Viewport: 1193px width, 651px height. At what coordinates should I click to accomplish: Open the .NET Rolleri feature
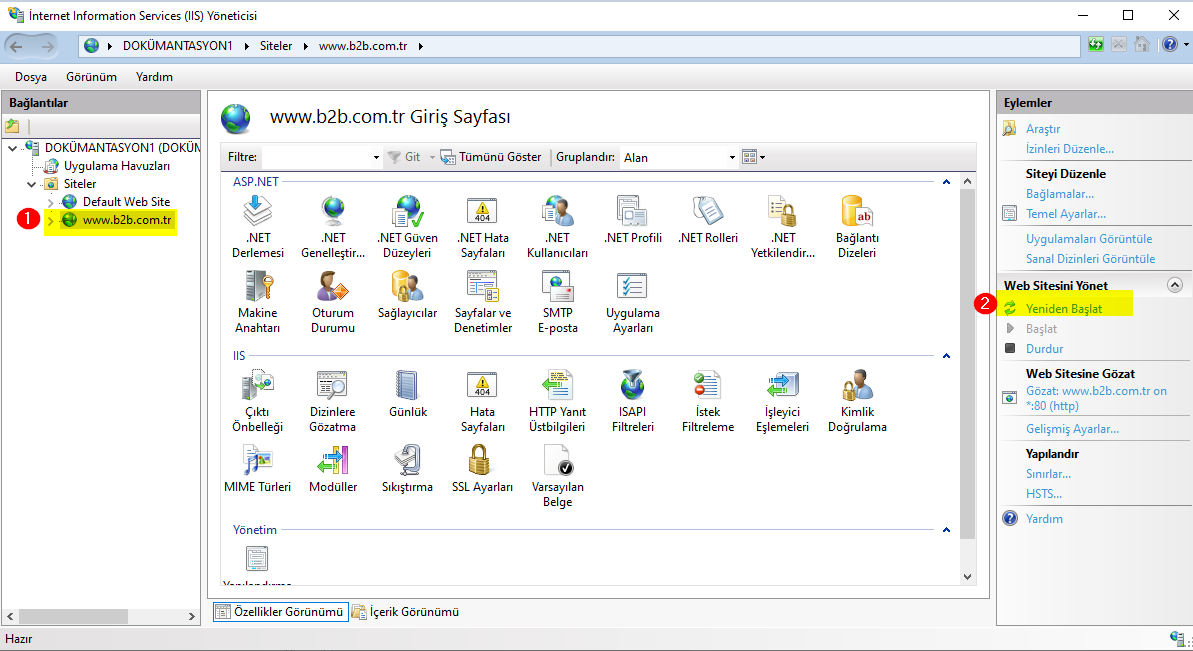pos(708,220)
